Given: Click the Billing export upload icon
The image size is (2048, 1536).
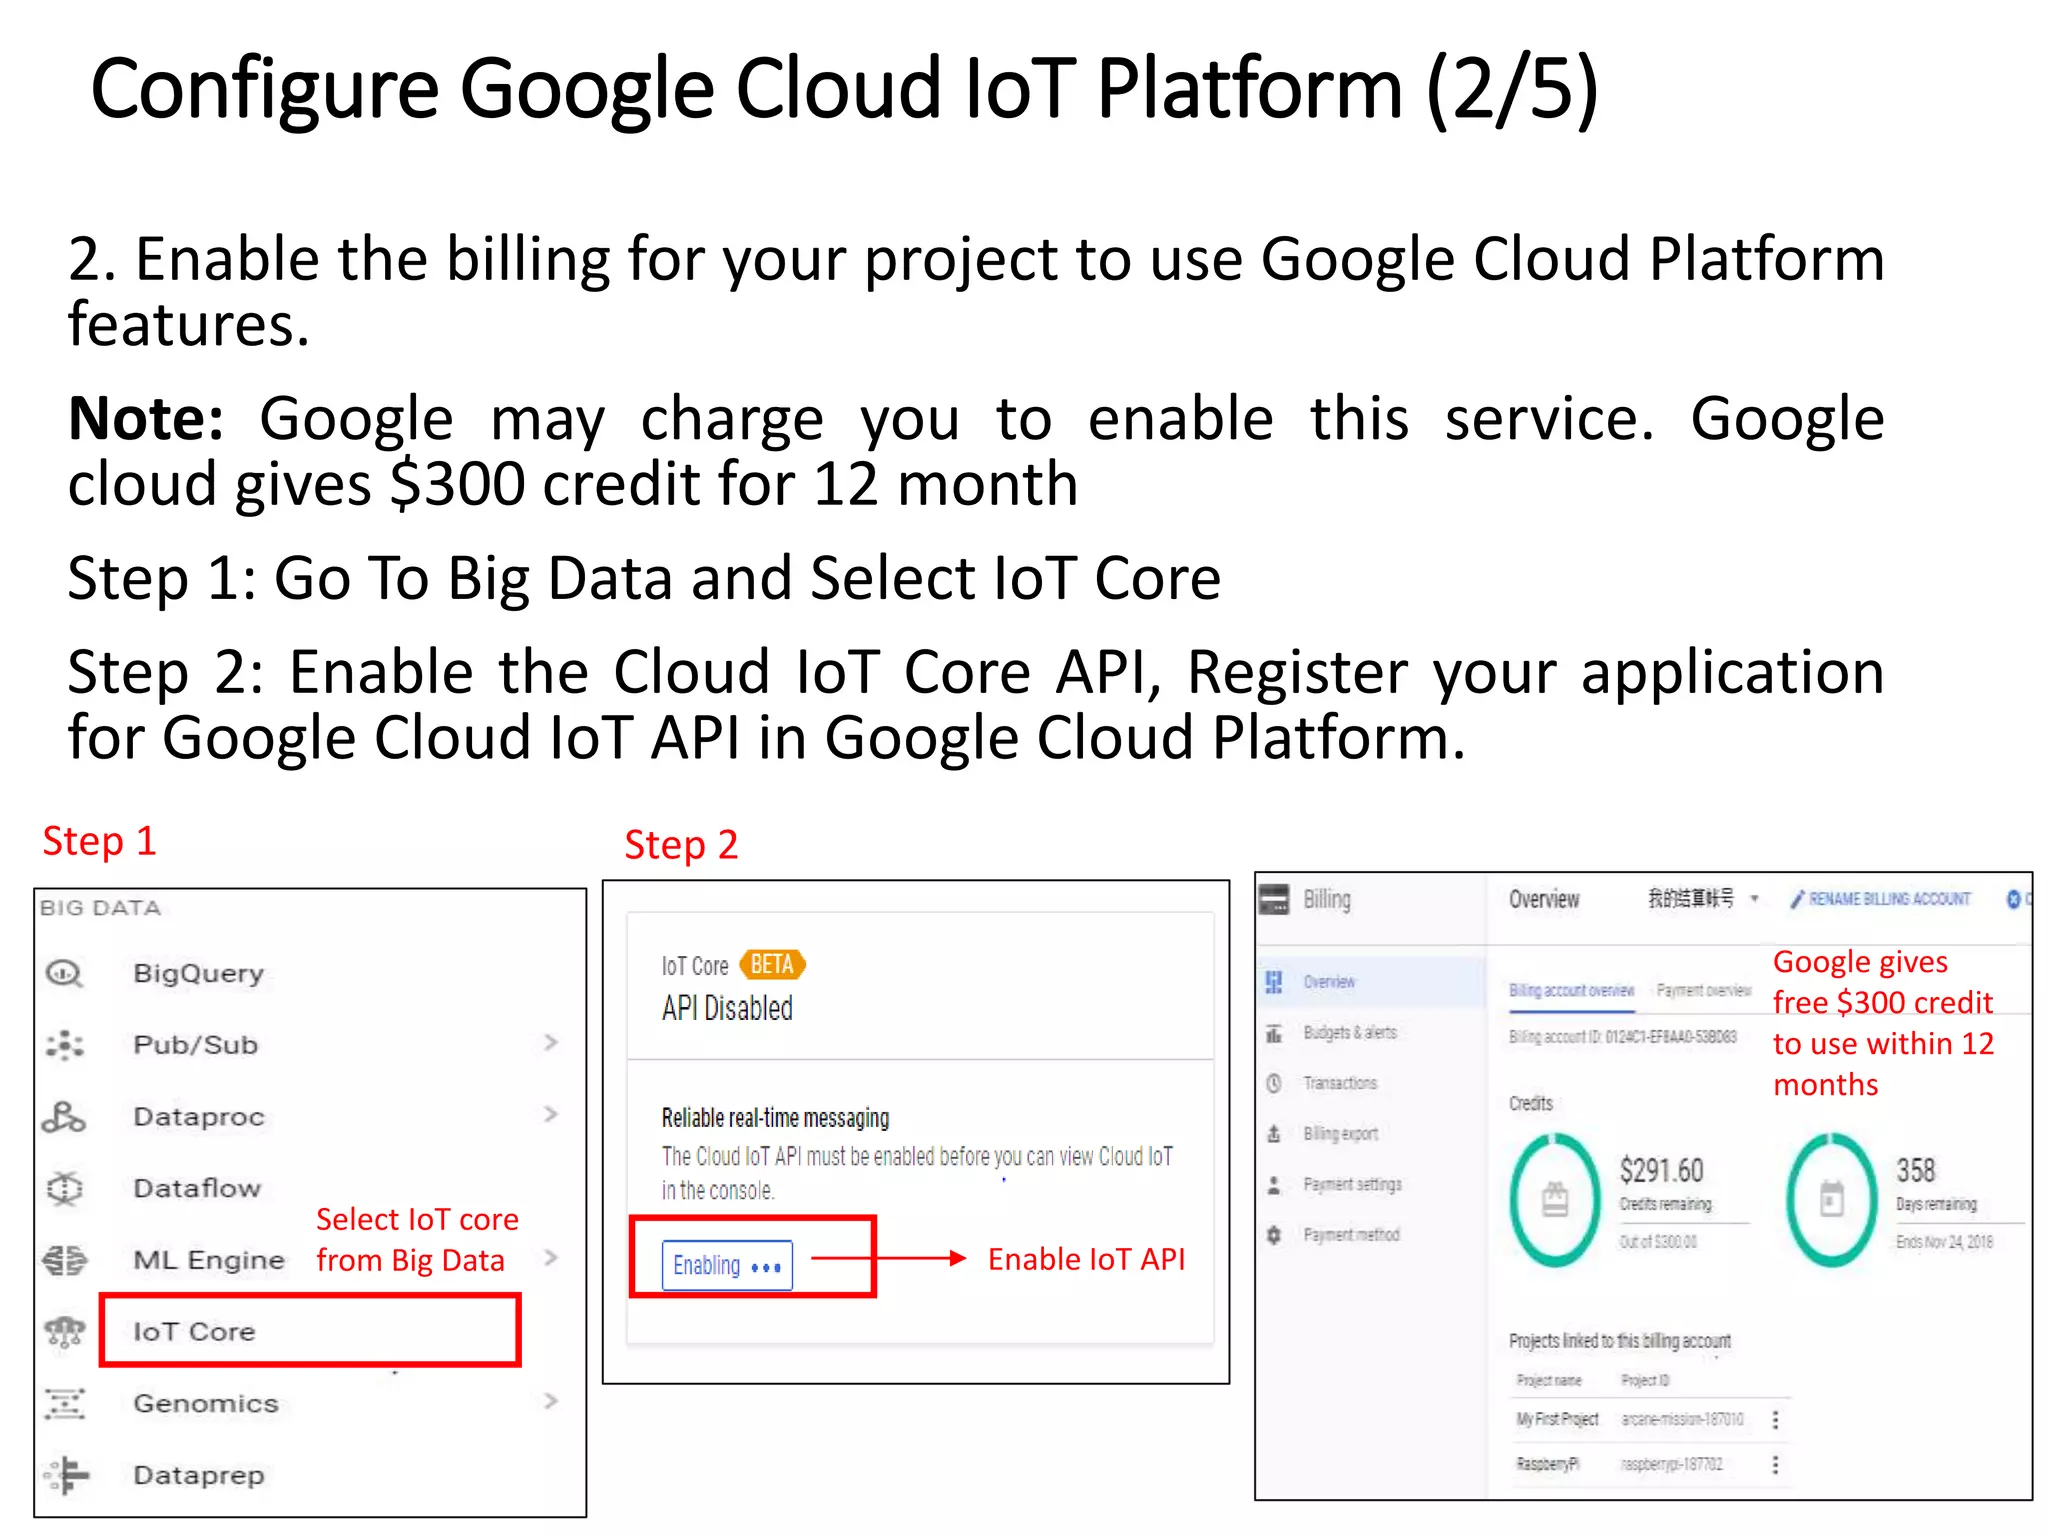Looking at the screenshot, I should click(x=1274, y=1134).
